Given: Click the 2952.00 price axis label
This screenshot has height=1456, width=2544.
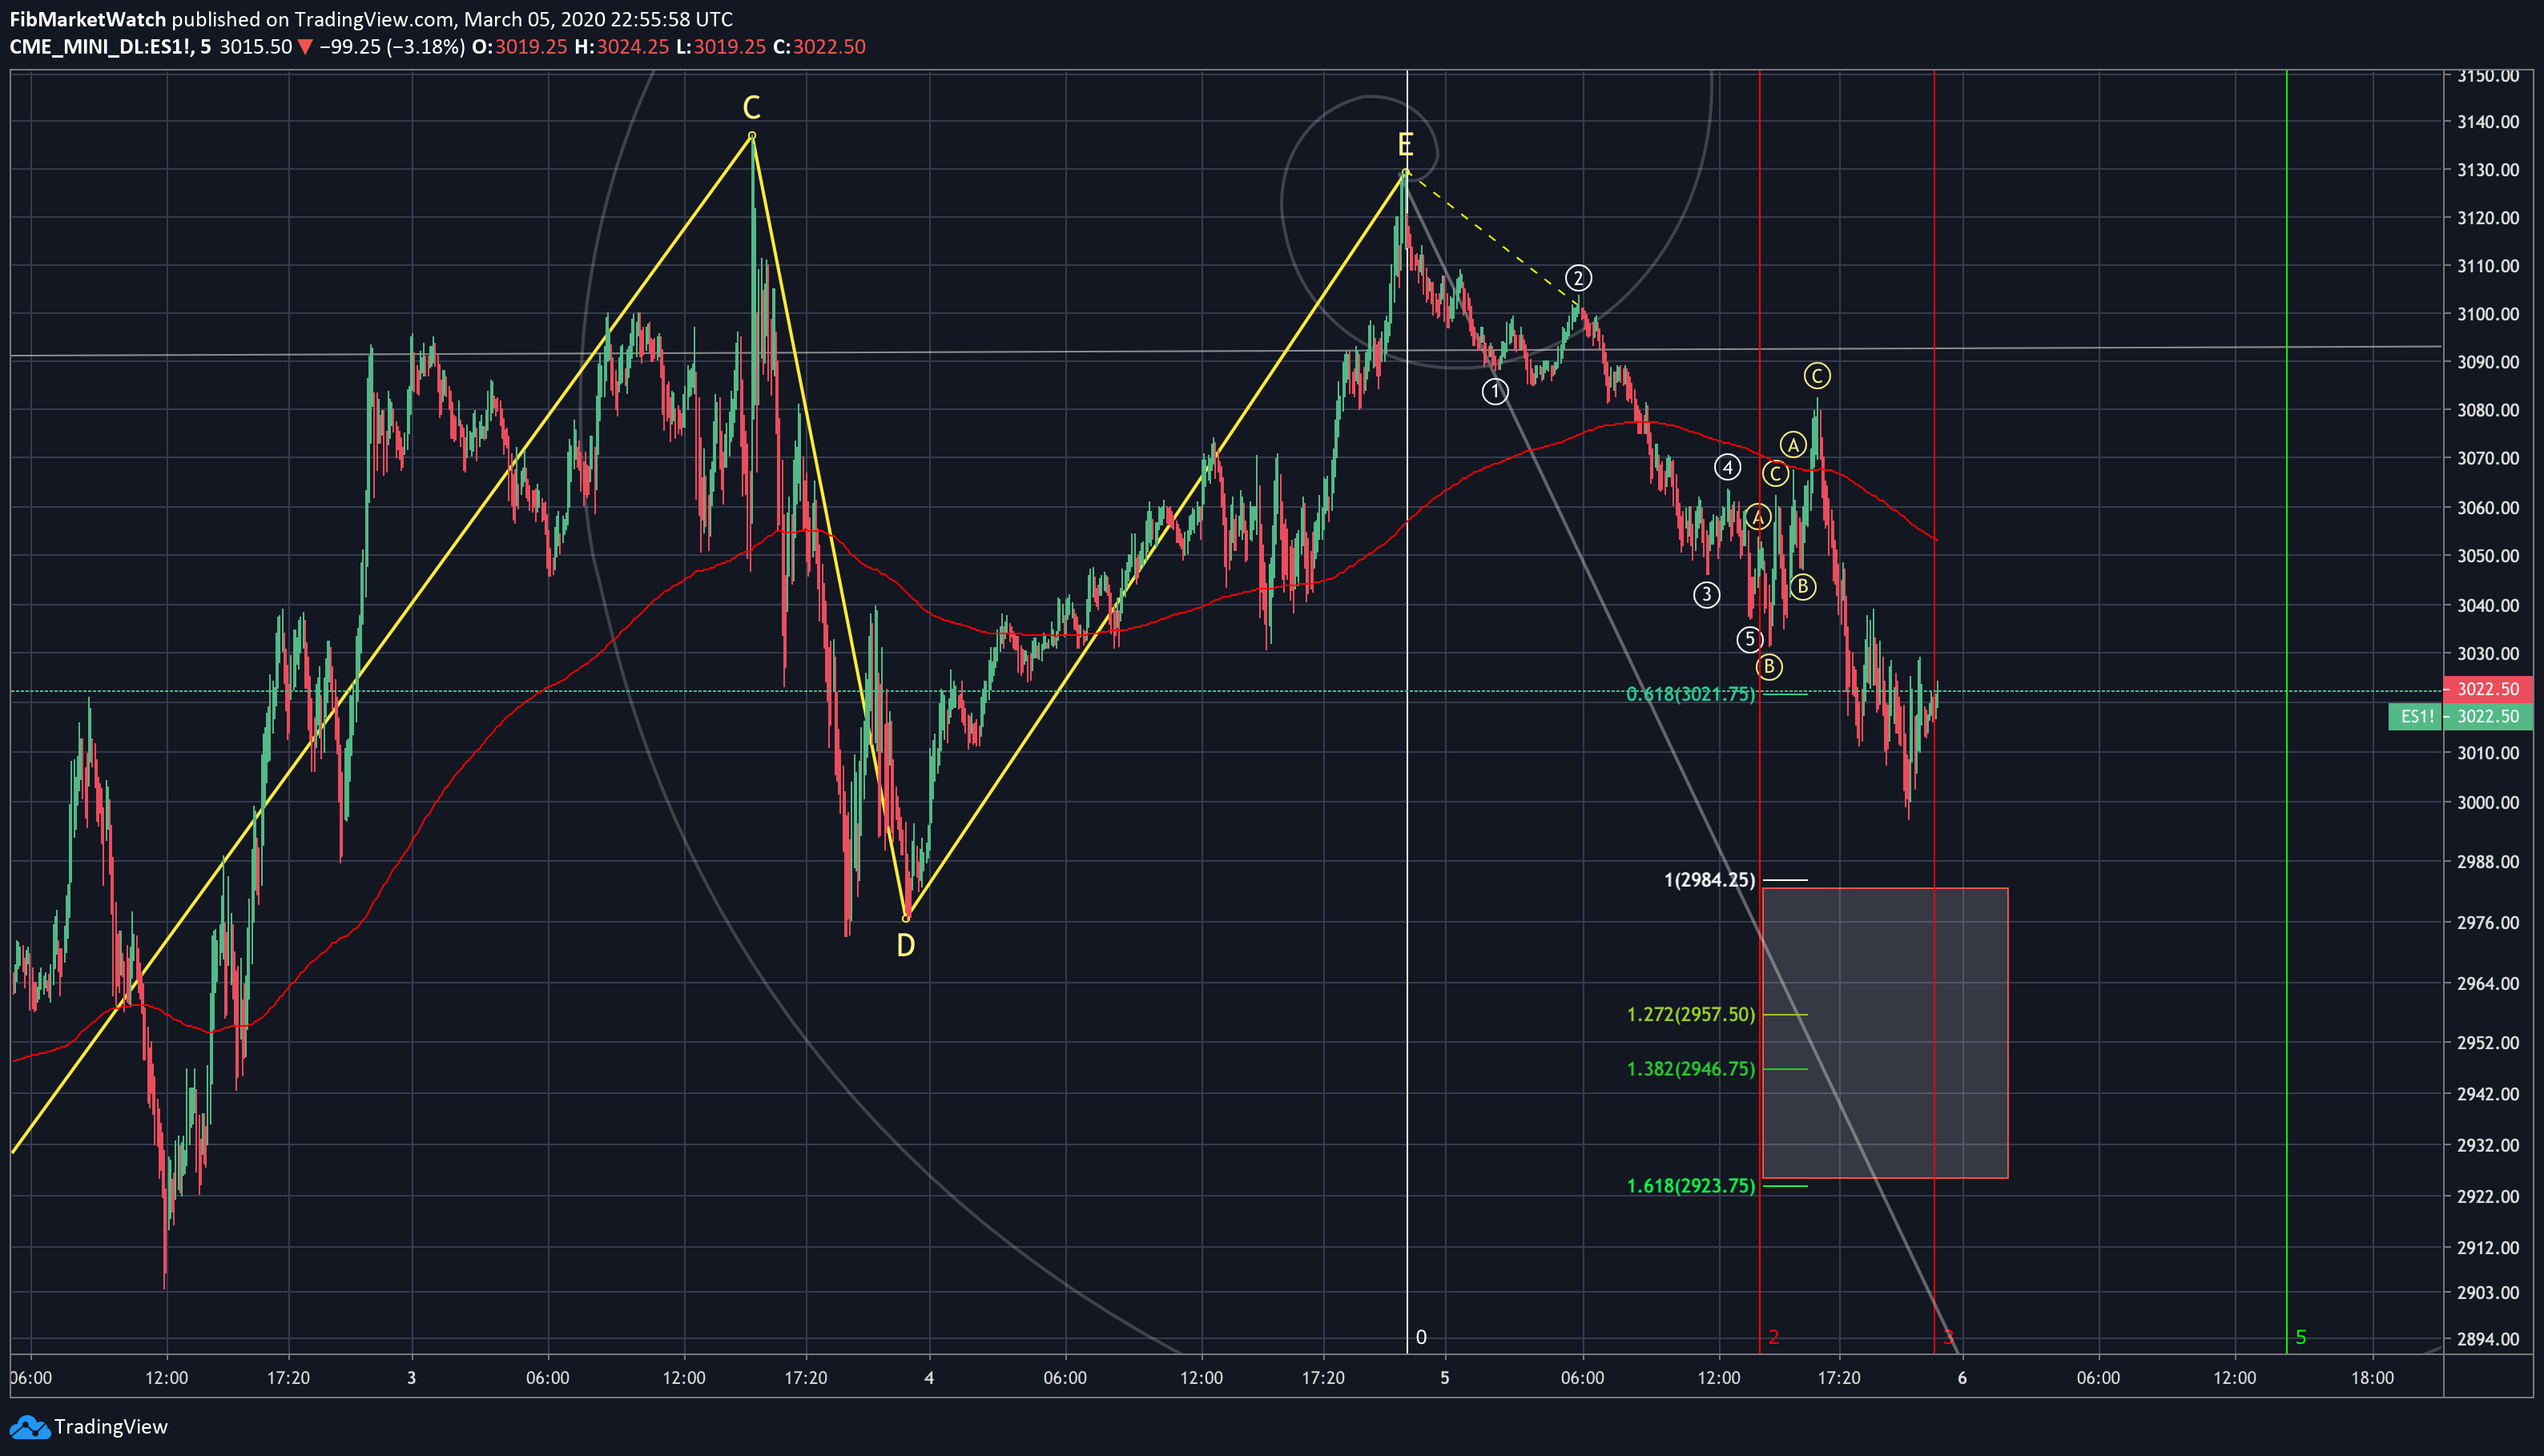Looking at the screenshot, I should click(x=2487, y=1043).
